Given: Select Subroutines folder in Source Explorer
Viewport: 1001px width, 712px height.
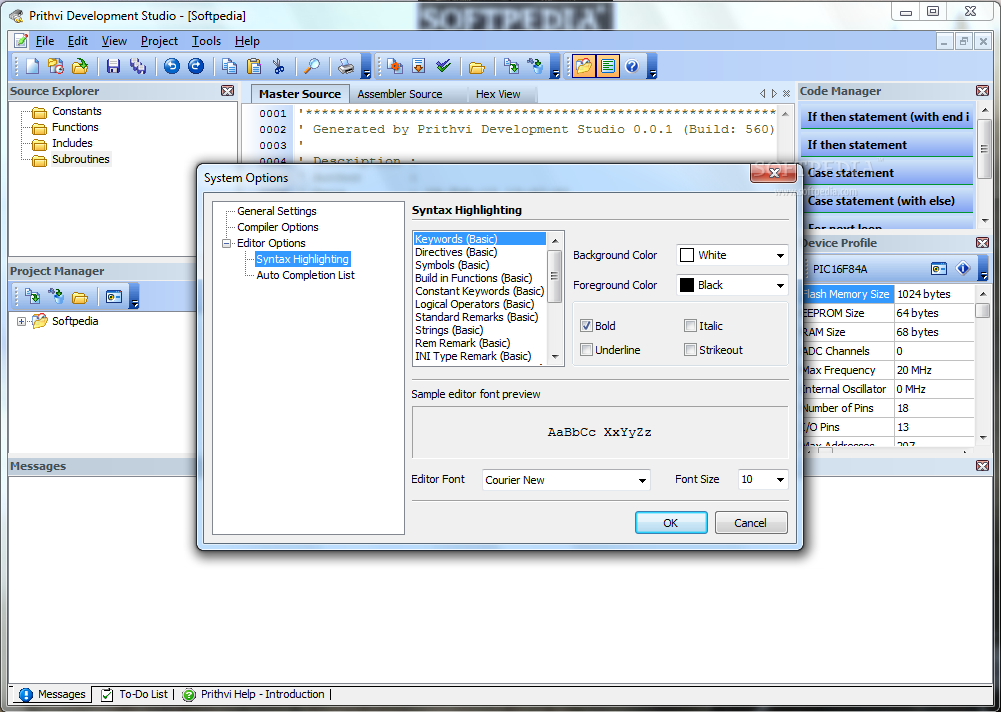Looking at the screenshot, I should click(x=80, y=159).
